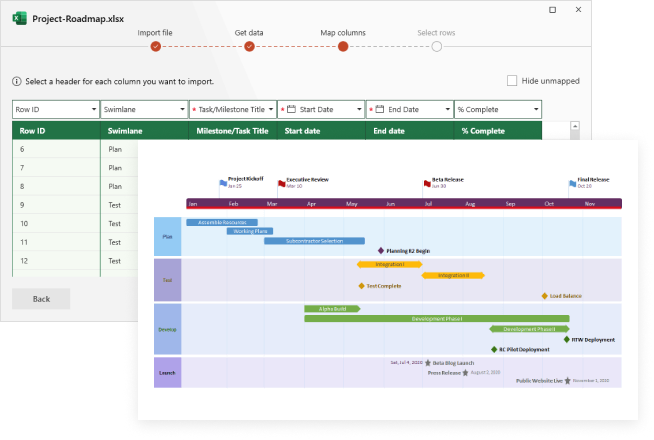Click the Executive Review red flag
Image resolution: width=654 pixels, height=440 pixels.
pyautogui.click(x=281, y=183)
